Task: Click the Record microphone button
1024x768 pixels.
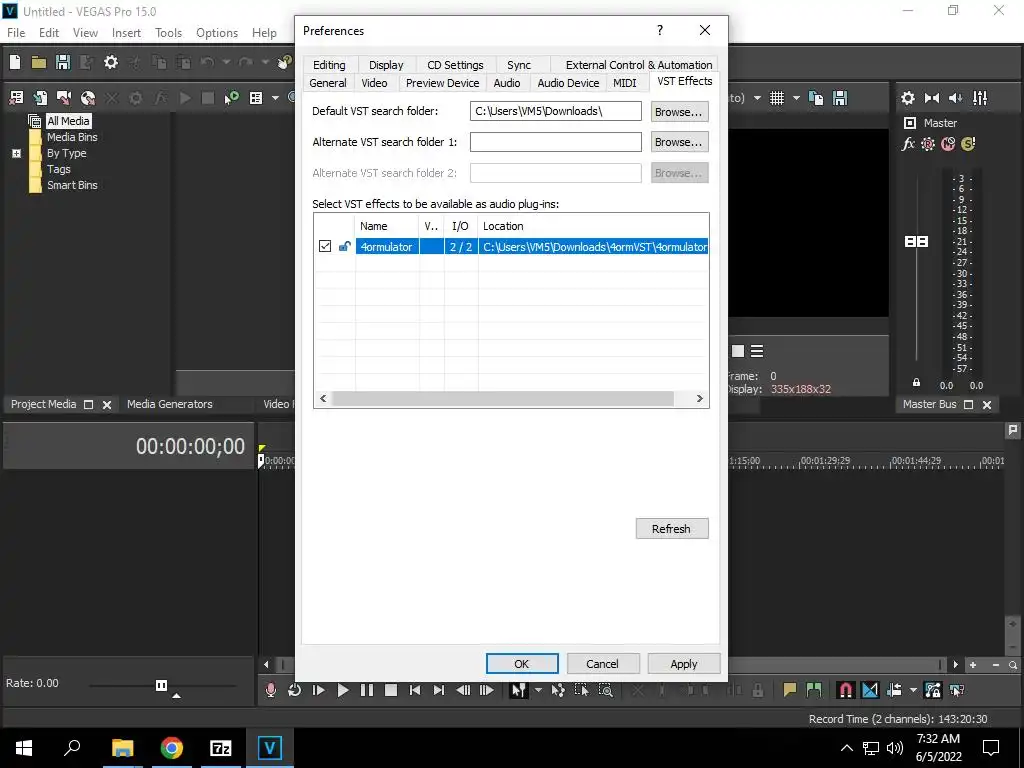Action: (270, 690)
